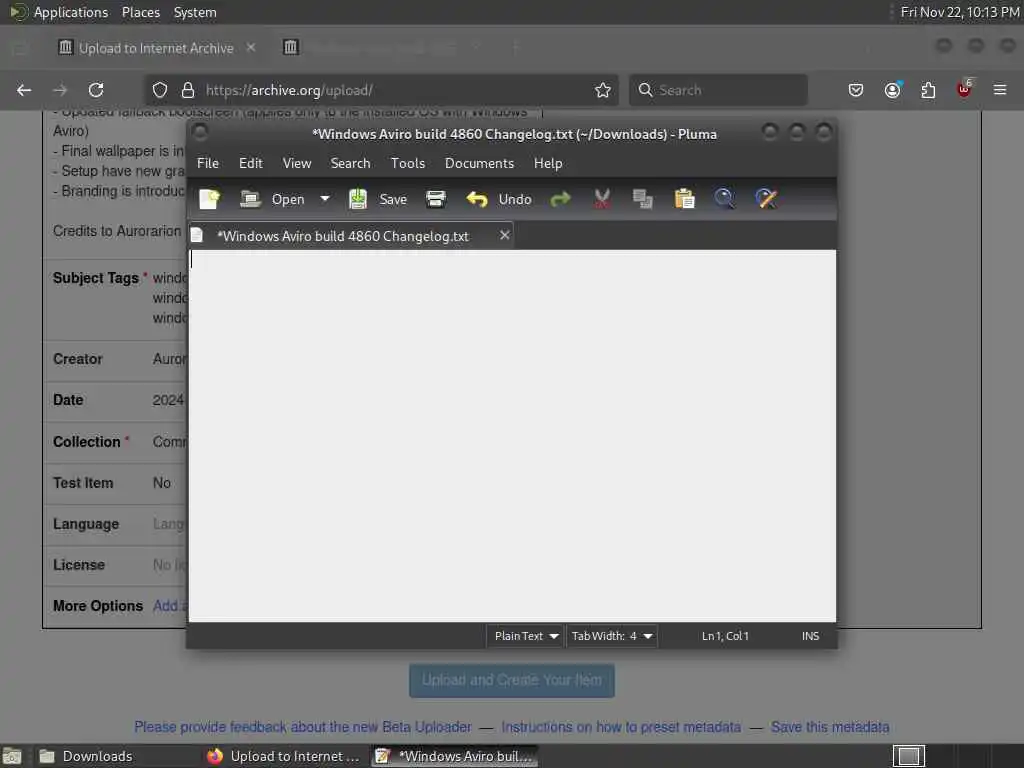Open the Extensions puzzle icon
This screenshot has height=768, width=1024.
pos(928,90)
